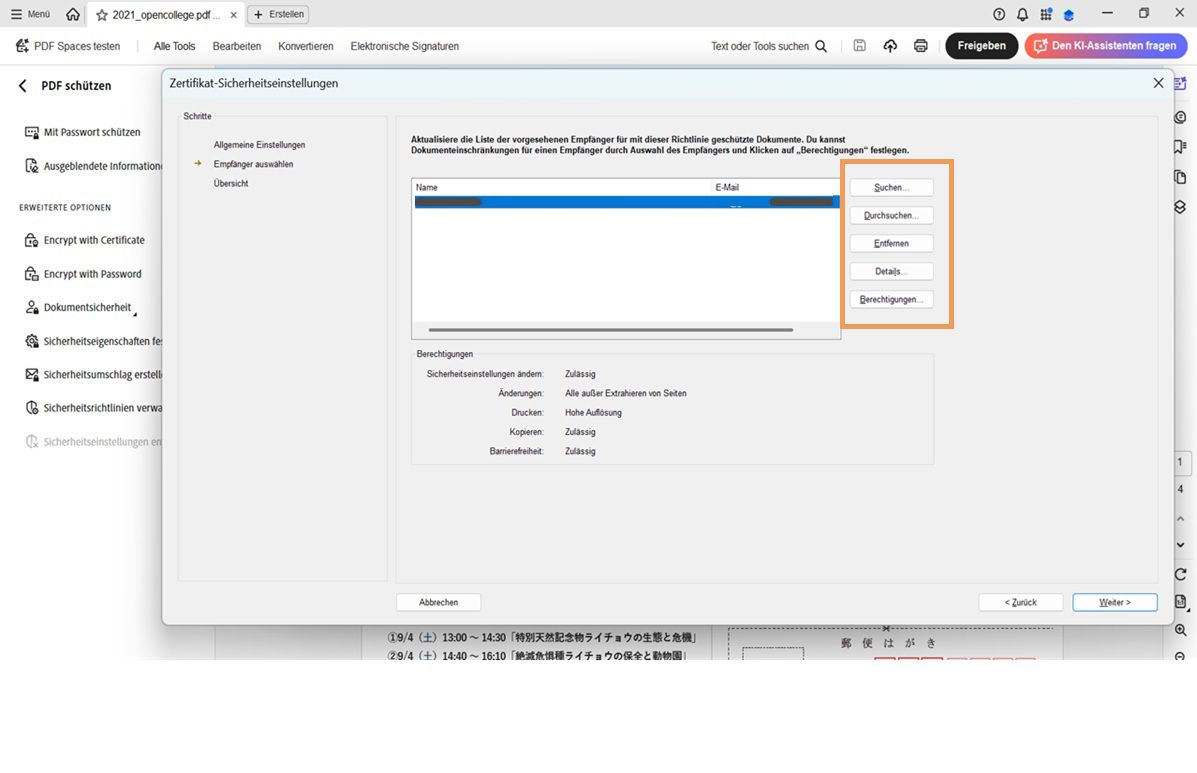Click the Suchen... button

tap(891, 188)
